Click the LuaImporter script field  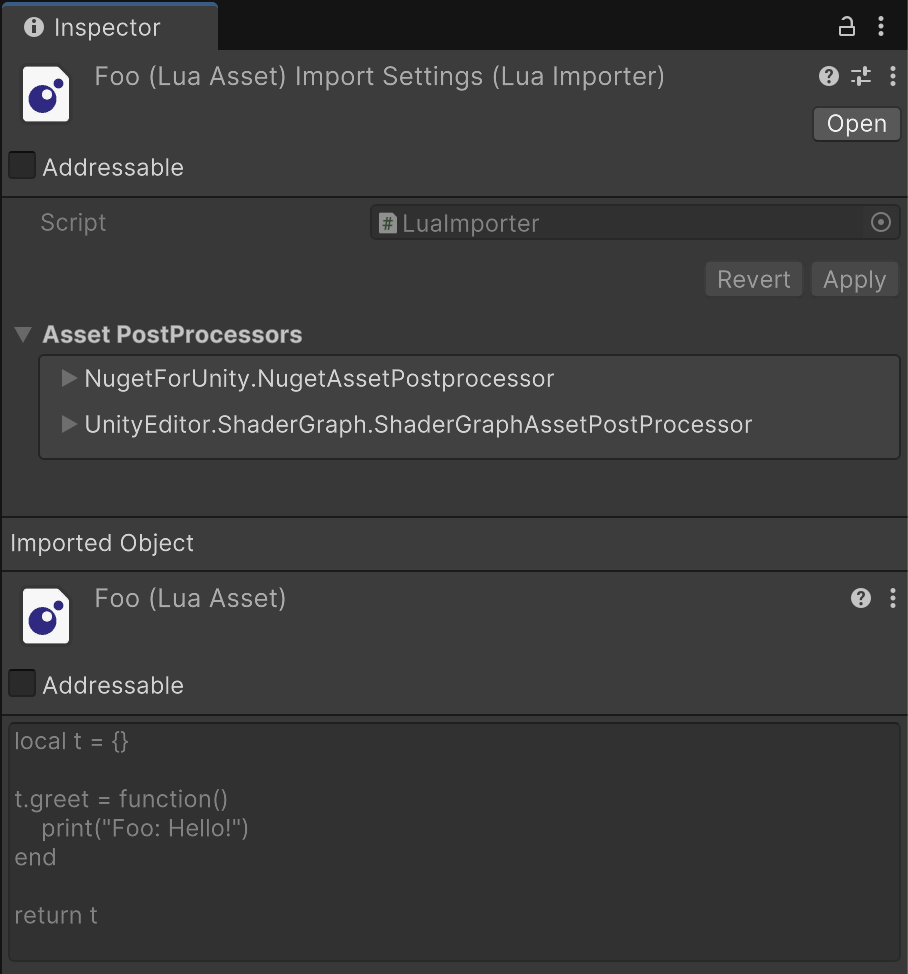click(x=620, y=223)
